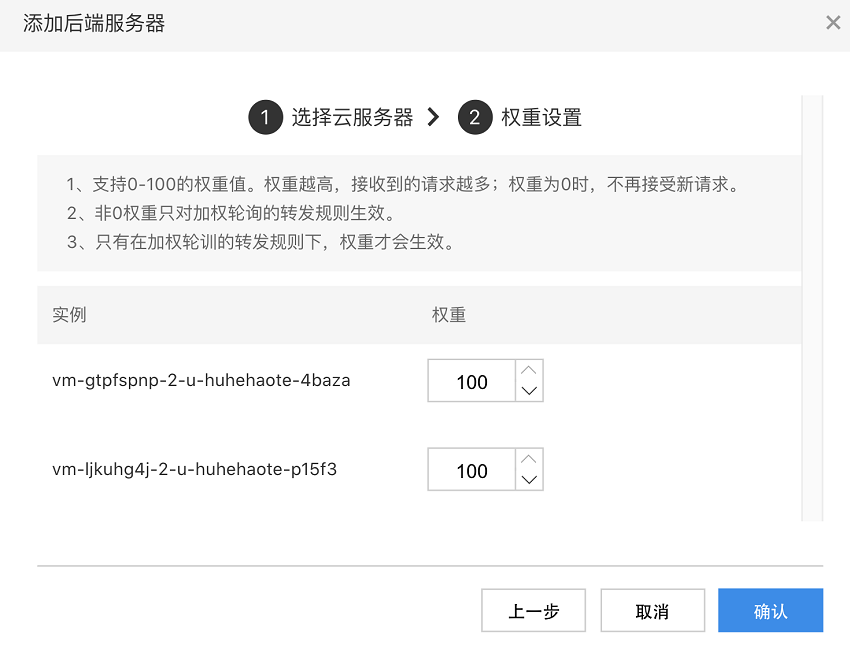The width and height of the screenshot is (850, 645).
Task: Click instance name vm-gtpfspnp-2-u-huhehaote-4baza
Action: point(201,380)
